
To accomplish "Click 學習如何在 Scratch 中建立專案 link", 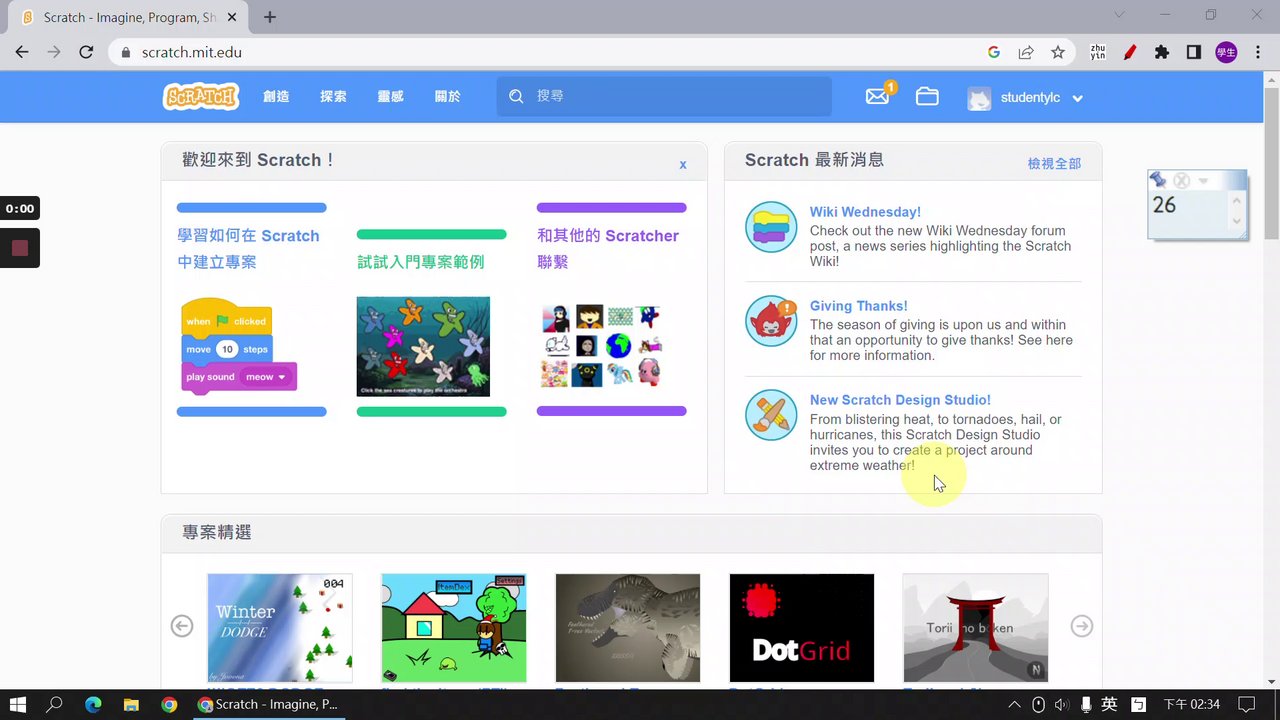I will pyautogui.click(x=248, y=249).
